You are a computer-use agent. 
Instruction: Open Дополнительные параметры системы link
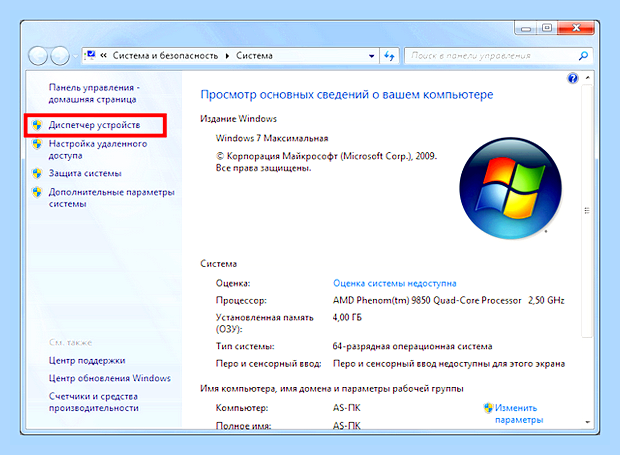(x=112, y=198)
